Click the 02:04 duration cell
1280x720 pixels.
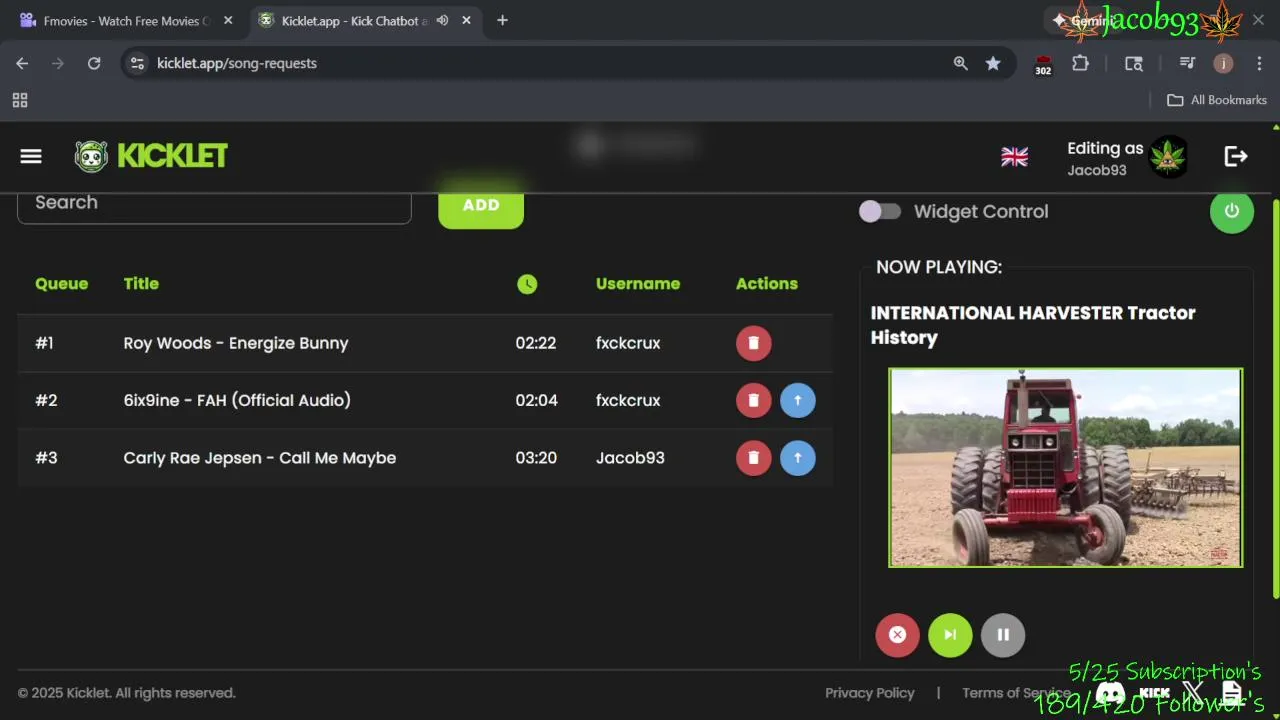click(536, 400)
